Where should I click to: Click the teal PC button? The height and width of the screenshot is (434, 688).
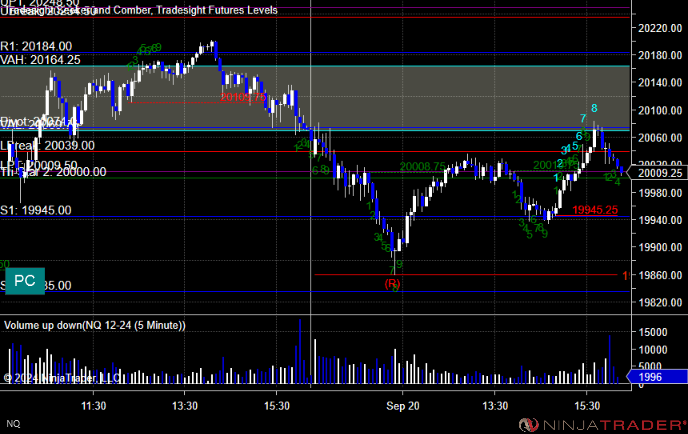coord(25,281)
